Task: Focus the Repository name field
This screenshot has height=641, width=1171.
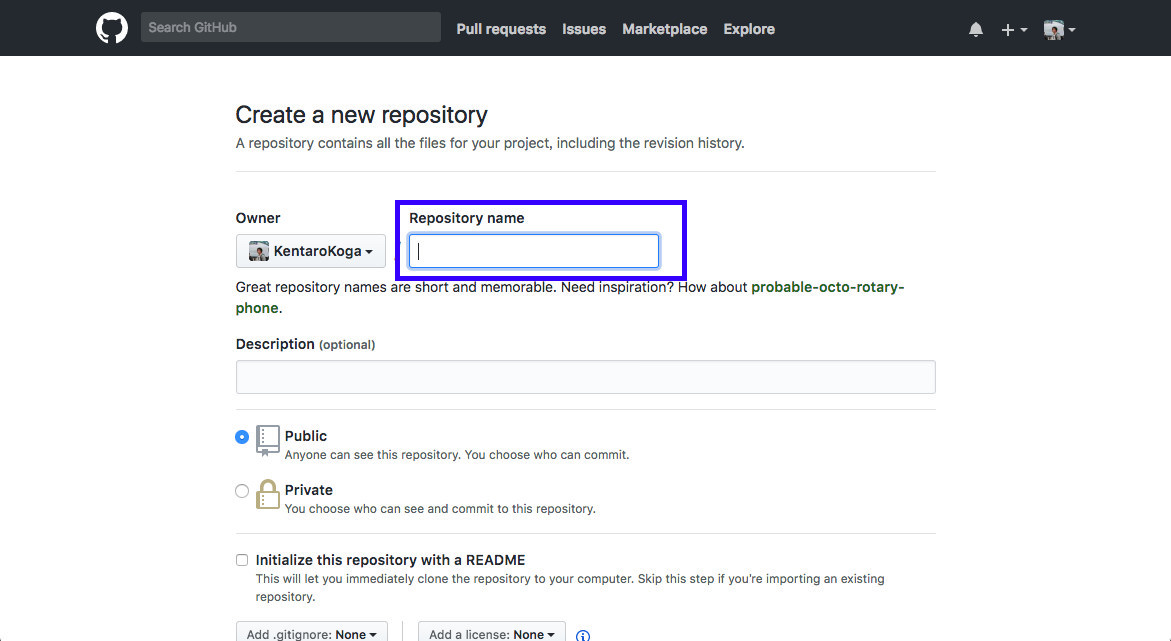Action: (534, 251)
